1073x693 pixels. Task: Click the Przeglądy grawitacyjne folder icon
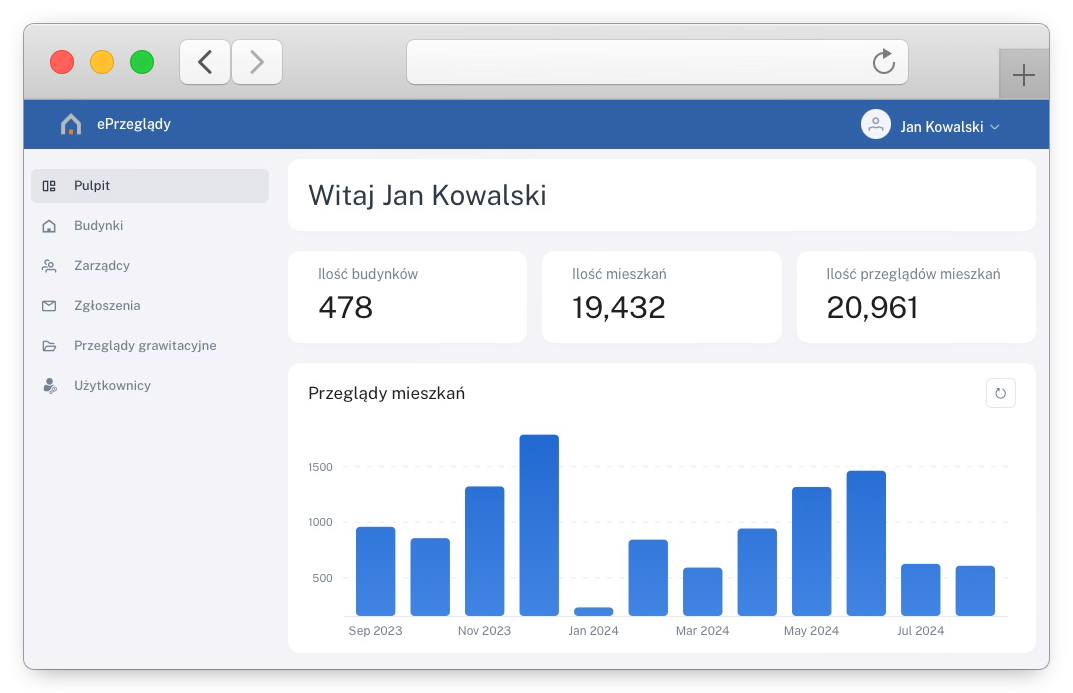[49, 346]
